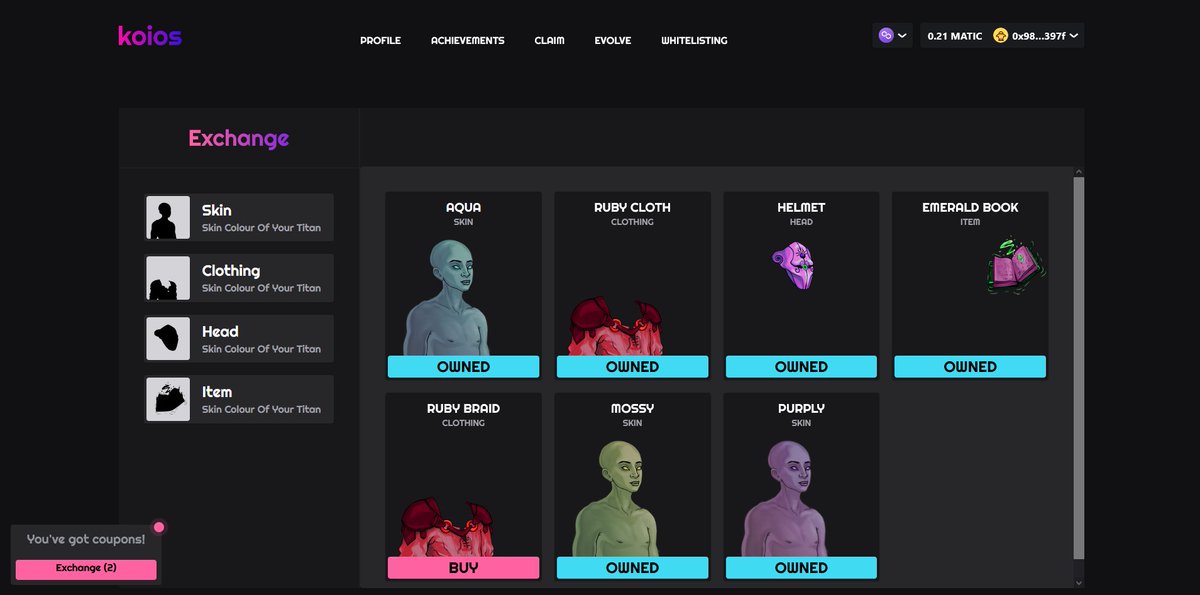Image resolution: width=1200 pixels, height=595 pixels.
Task: Buy the Ruby Braid clothing
Action: [x=463, y=568]
